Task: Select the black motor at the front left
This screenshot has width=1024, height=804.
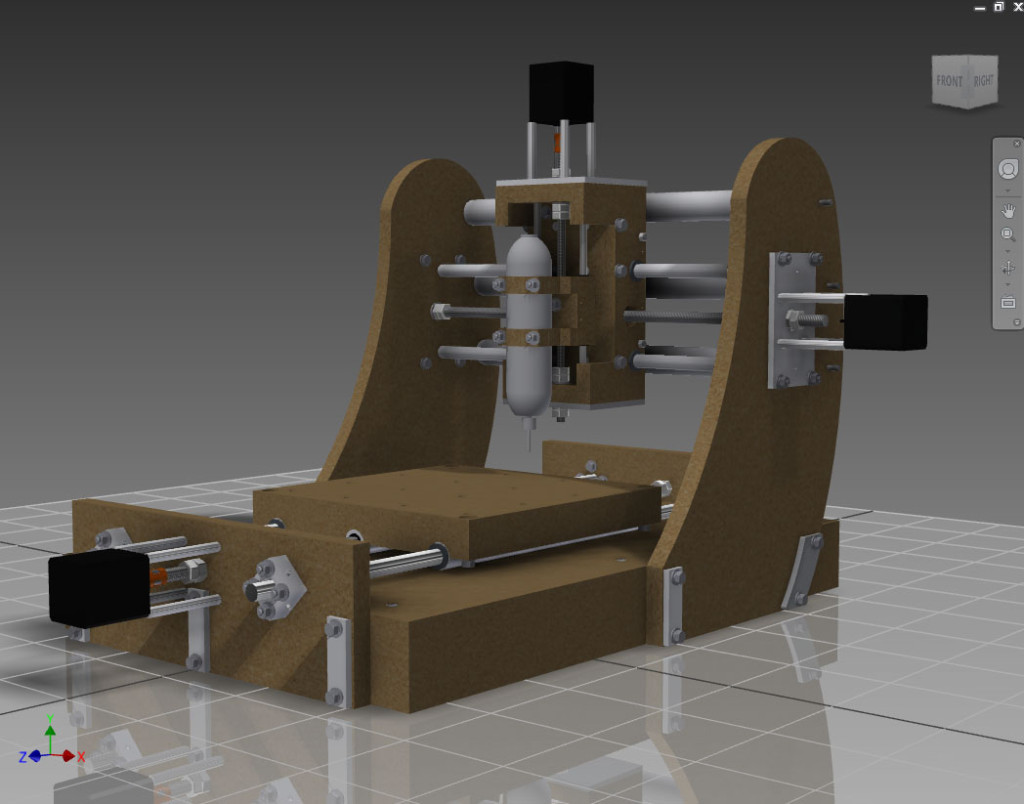Action: click(99, 587)
